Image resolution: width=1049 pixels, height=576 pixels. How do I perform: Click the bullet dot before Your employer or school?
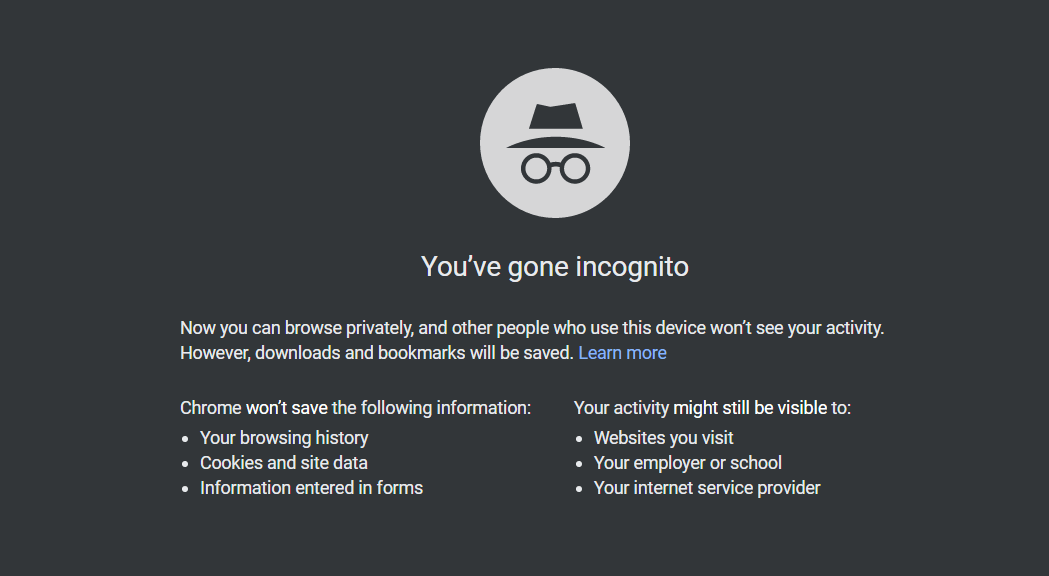click(x=579, y=464)
